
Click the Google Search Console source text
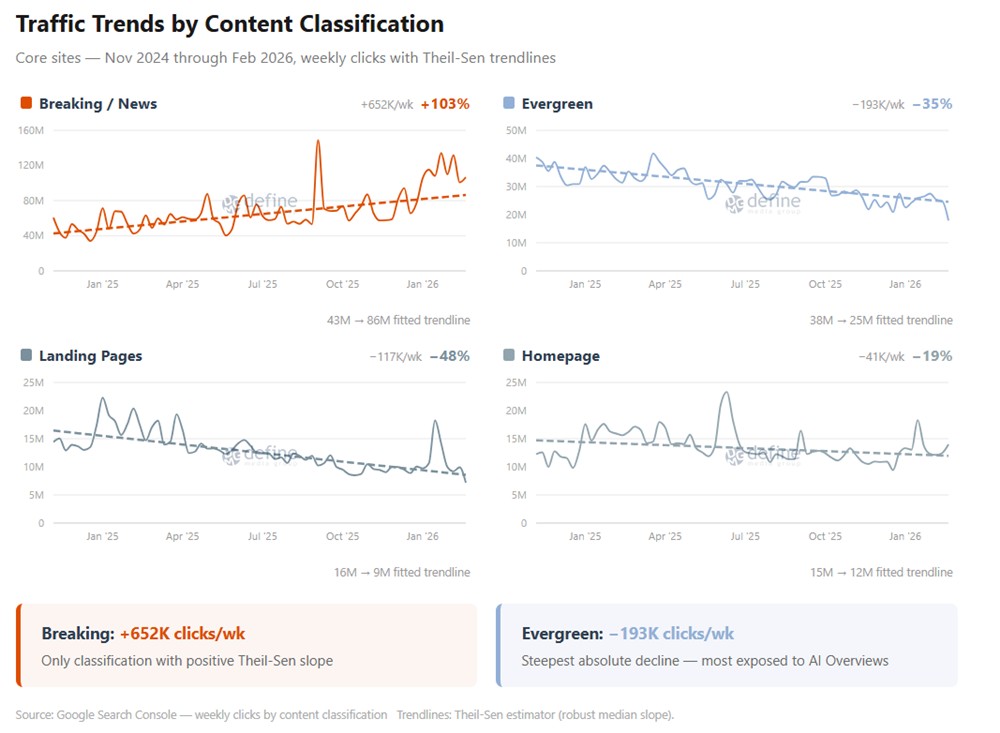coord(201,714)
